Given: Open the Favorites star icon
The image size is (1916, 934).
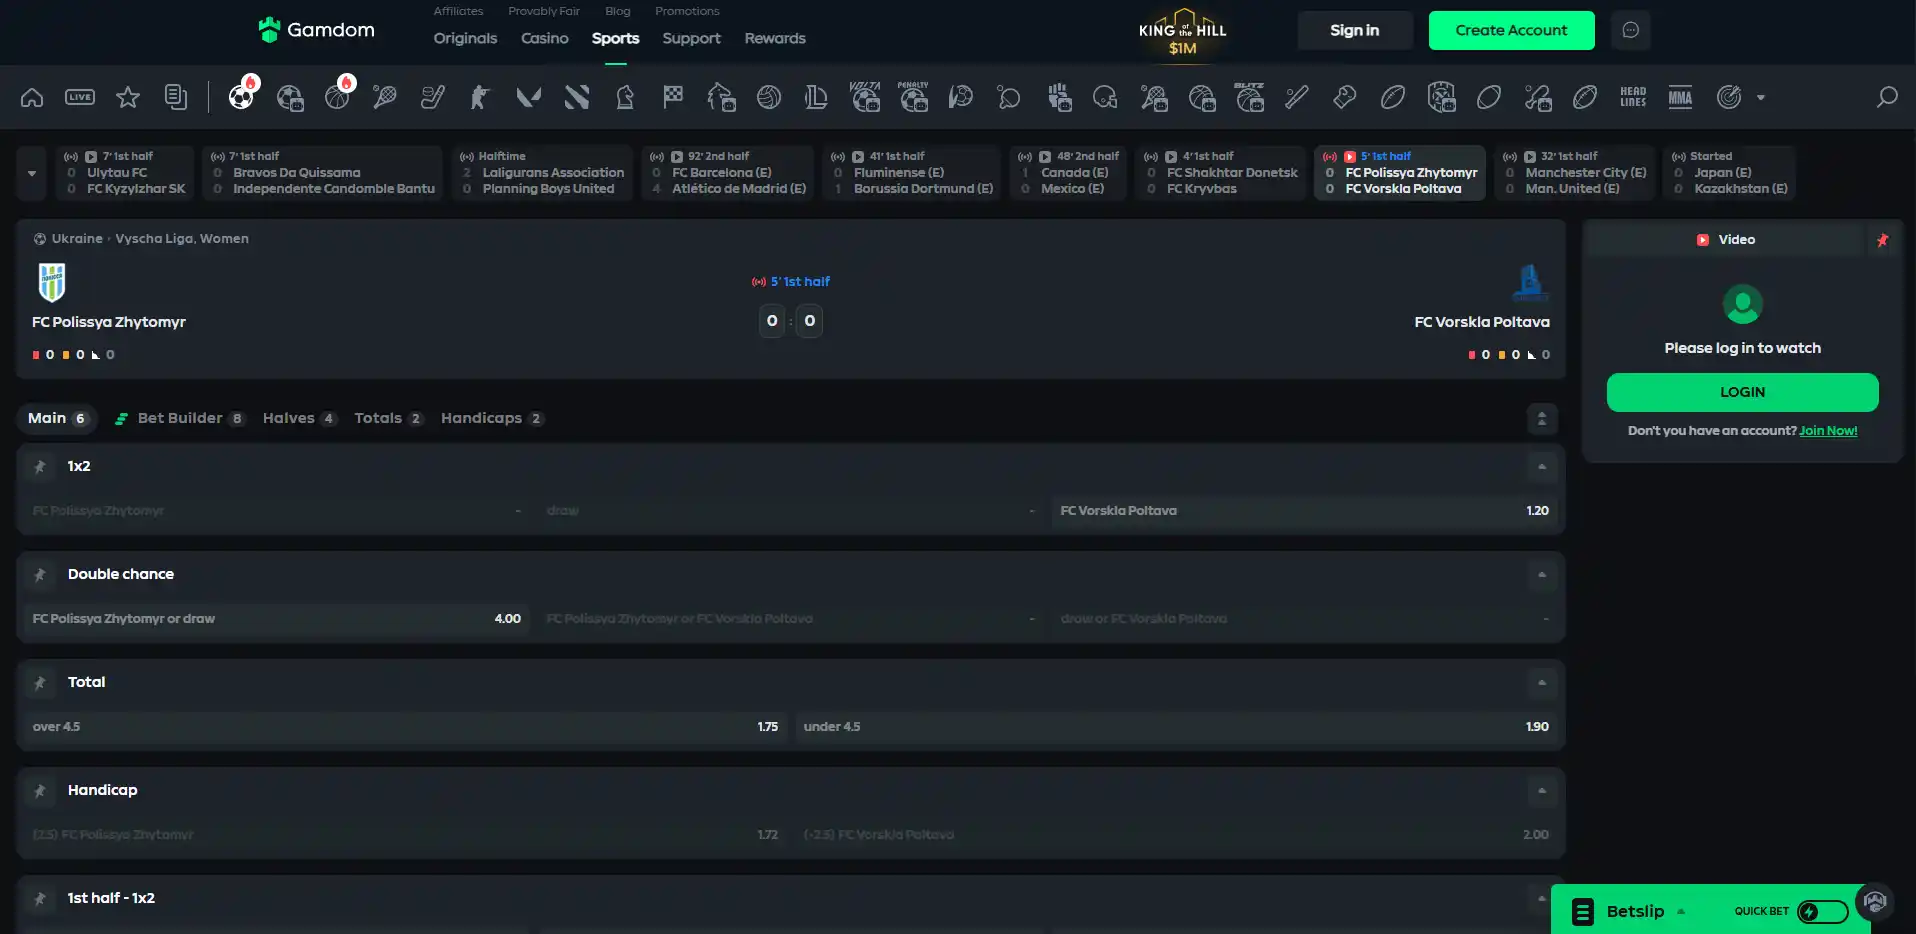Looking at the screenshot, I should pos(128,97).
